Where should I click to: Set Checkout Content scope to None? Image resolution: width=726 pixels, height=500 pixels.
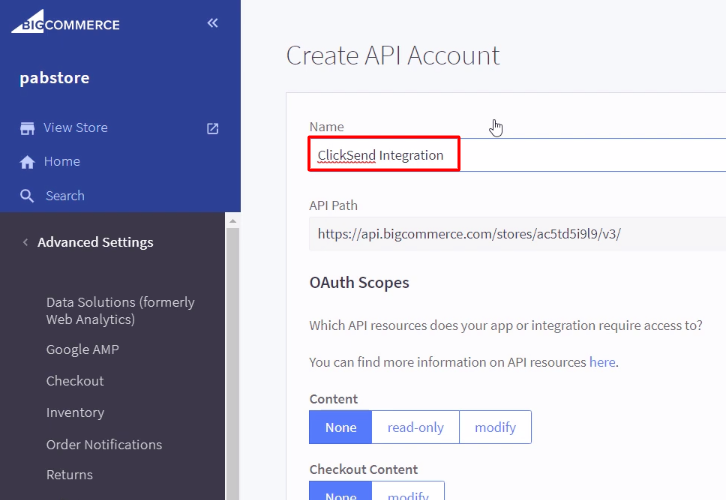point(341,491)
